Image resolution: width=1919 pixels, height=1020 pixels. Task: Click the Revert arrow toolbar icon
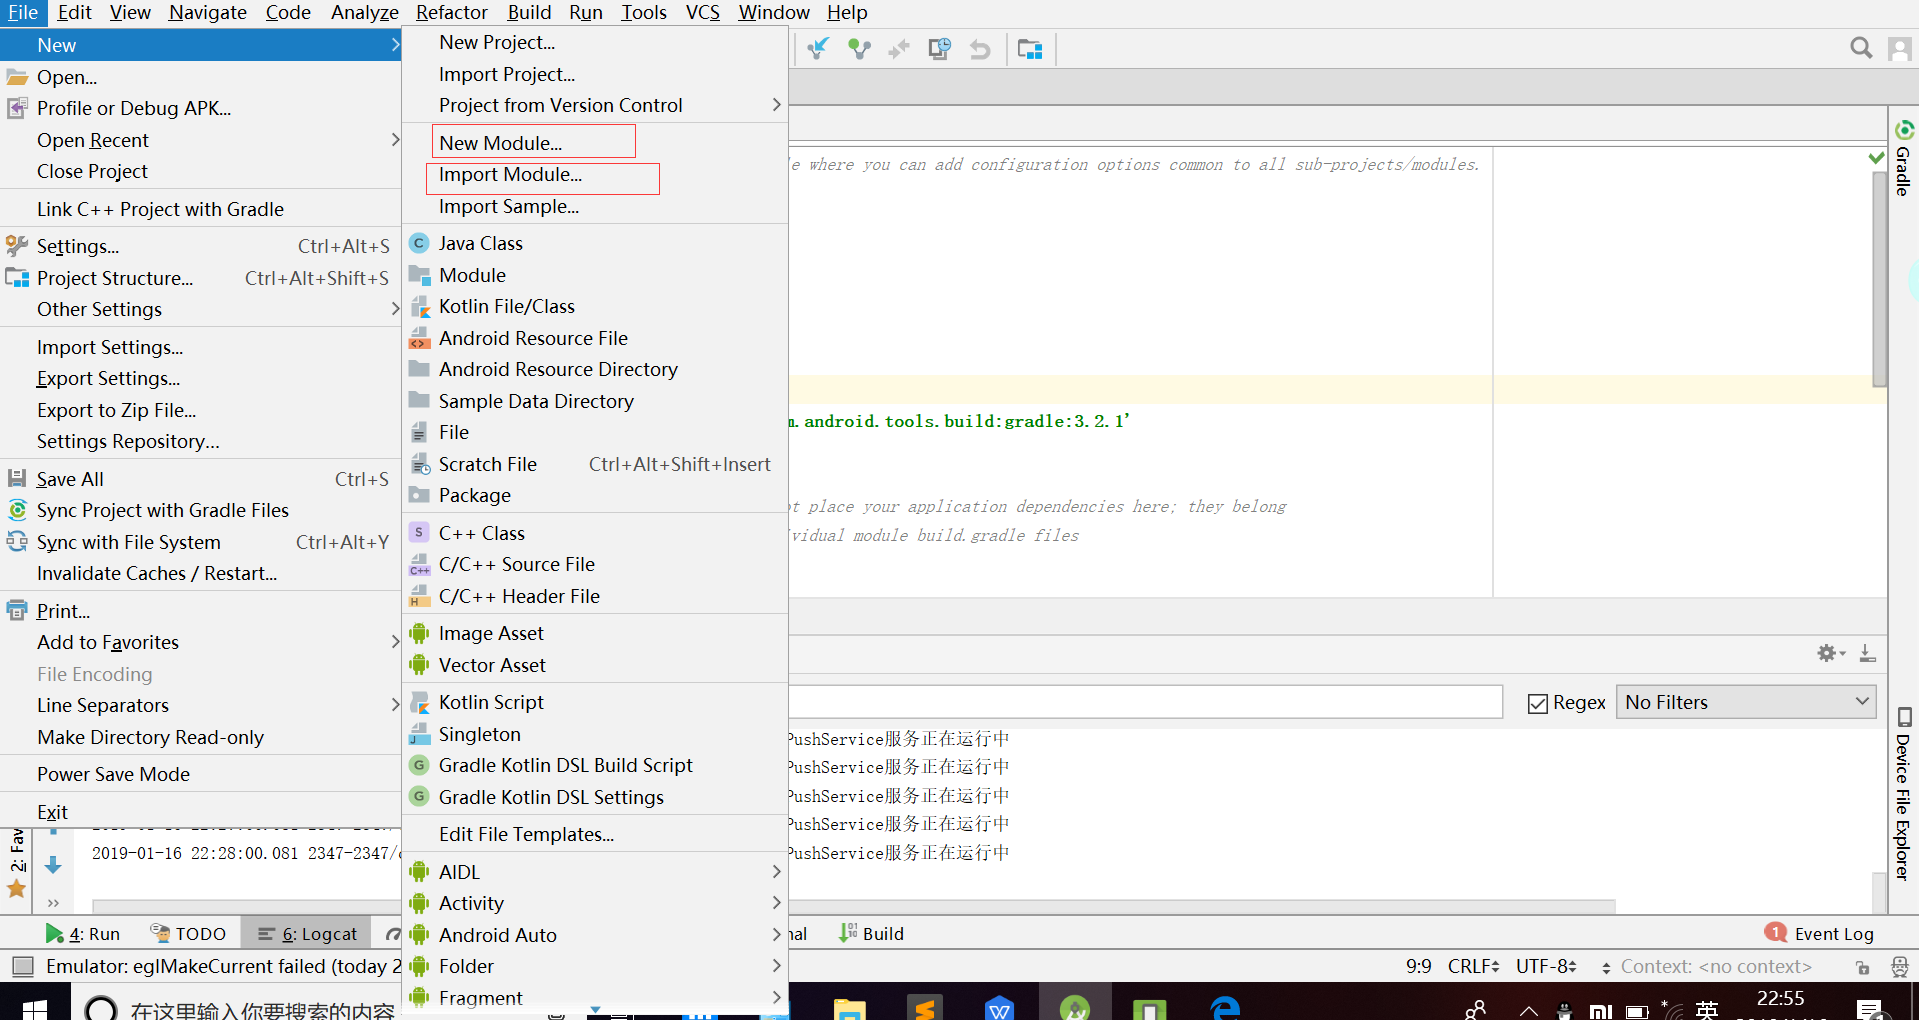click(980, 48)
